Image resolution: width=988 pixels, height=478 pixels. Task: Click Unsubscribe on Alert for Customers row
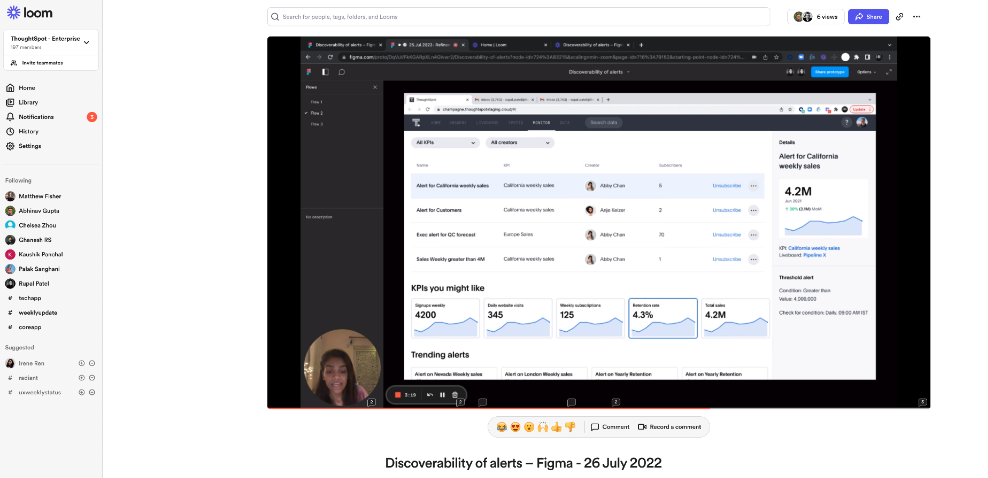pos(727,210)
